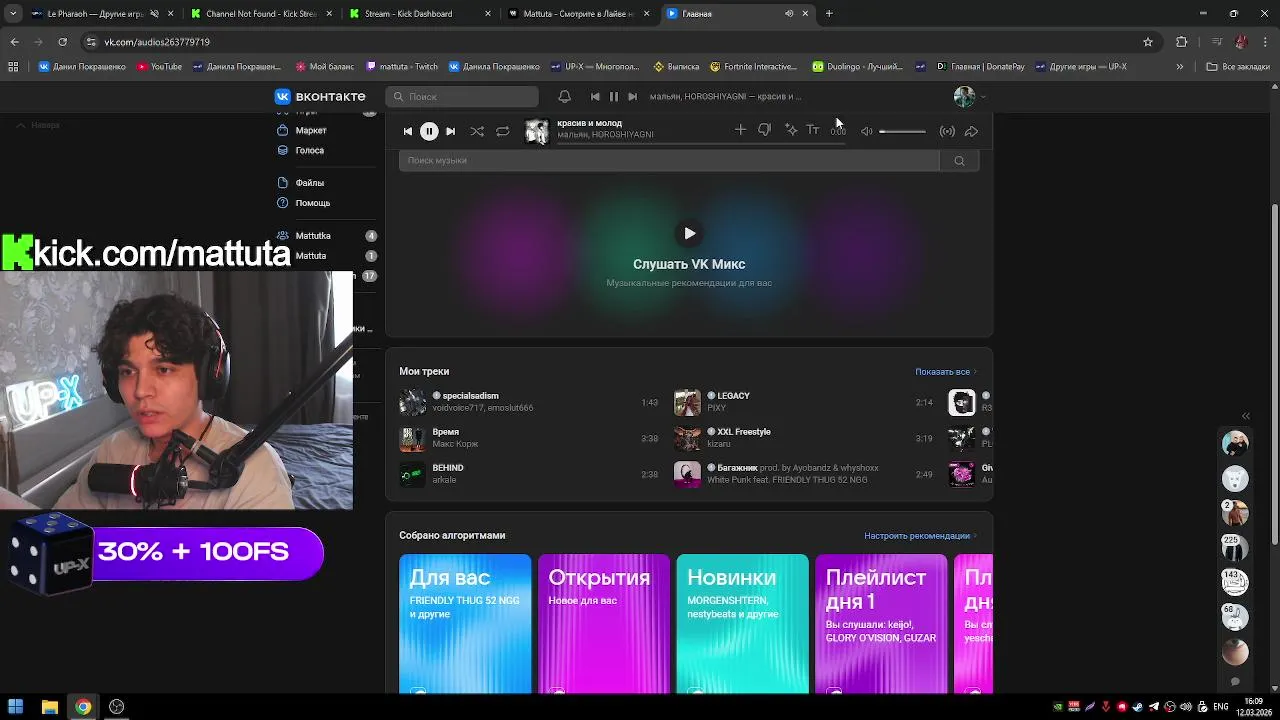Reload the page
This screenshot has height=720, width=1280.
62,42
